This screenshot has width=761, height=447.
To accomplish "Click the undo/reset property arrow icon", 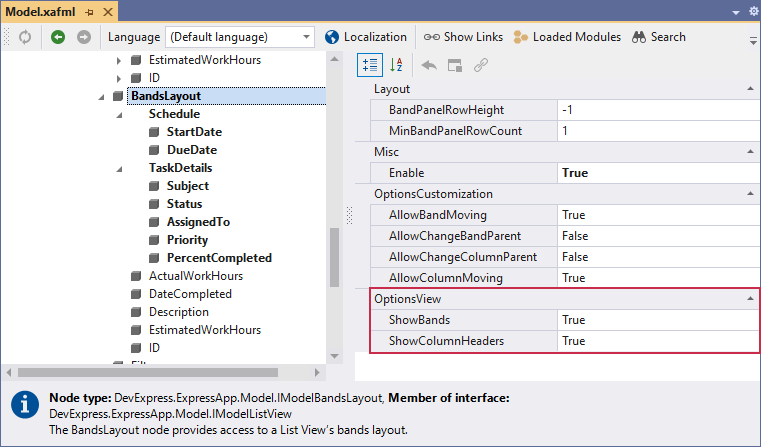I will point(429,65).
